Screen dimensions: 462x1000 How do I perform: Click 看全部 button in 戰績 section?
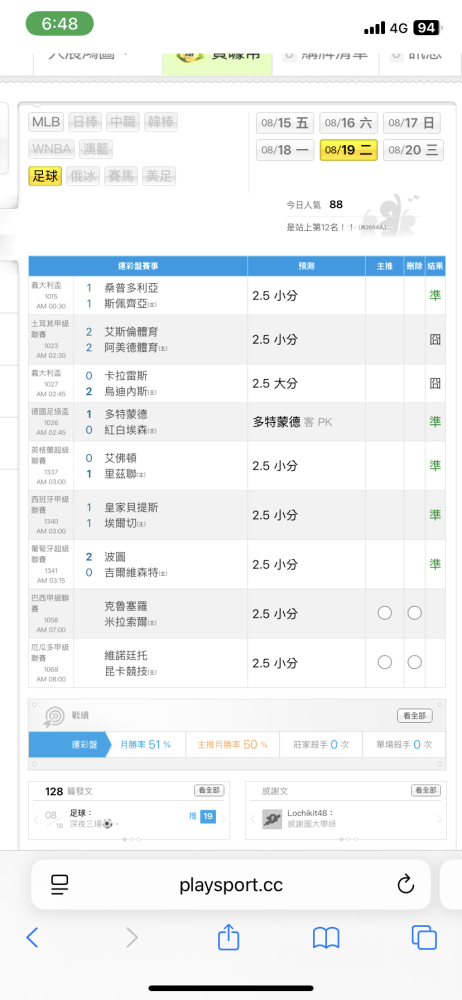click(415, 716)
